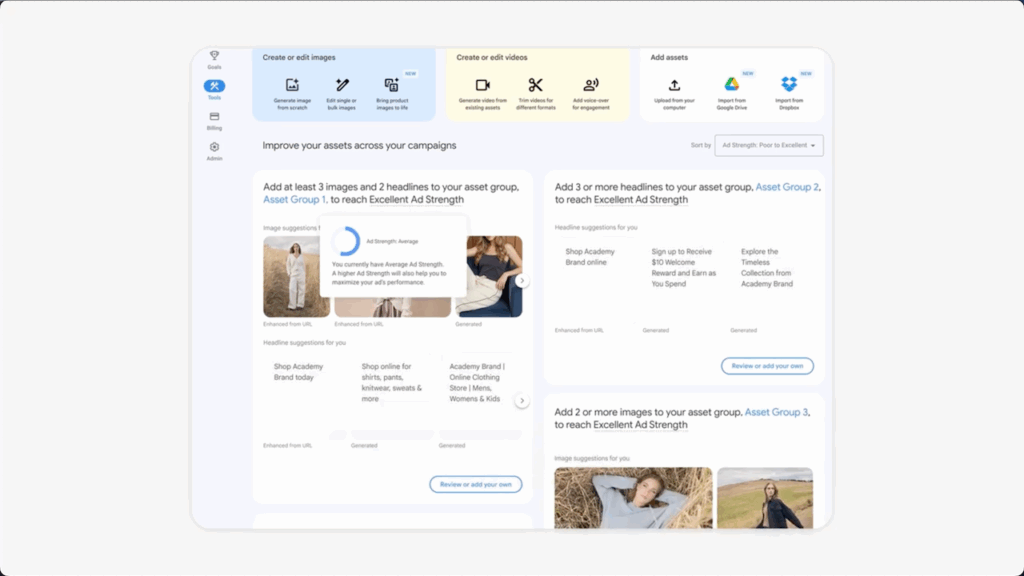Click Generate image from scratch icon
The height and width of the screenshot is (576, 1024).
pyautogui.click(x=292, y=86)
